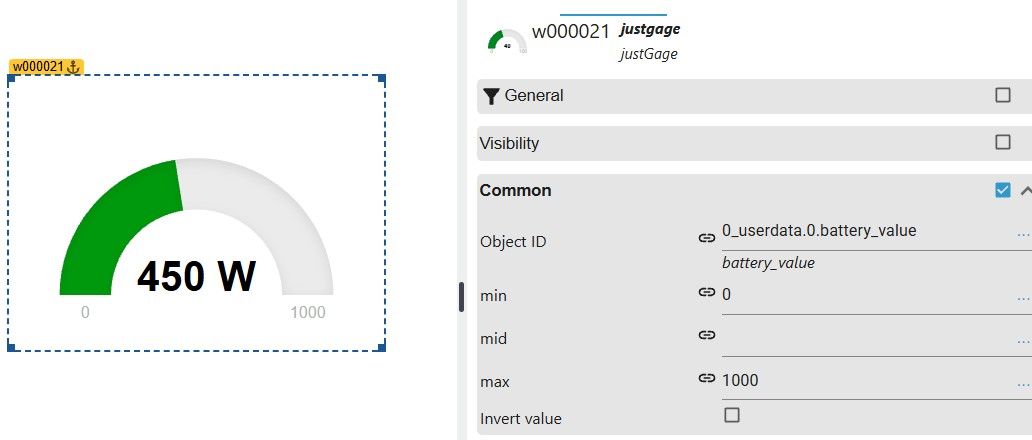The width and height of the screenshot is (1032, 440).
Task: Collapse the Common section chevron
Action: click(x=1025, y=191)
